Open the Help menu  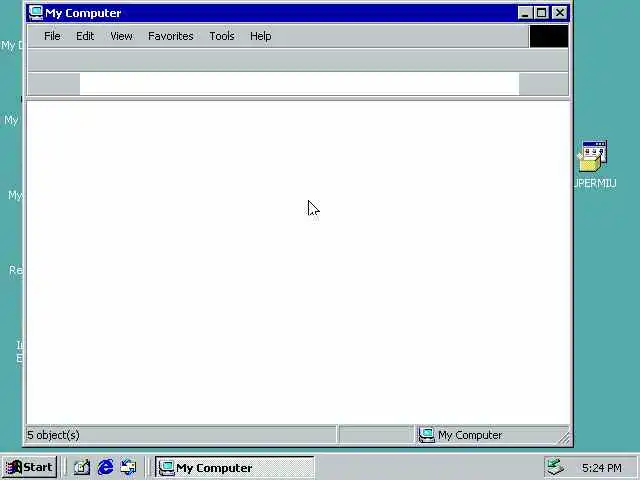[260, 36]
